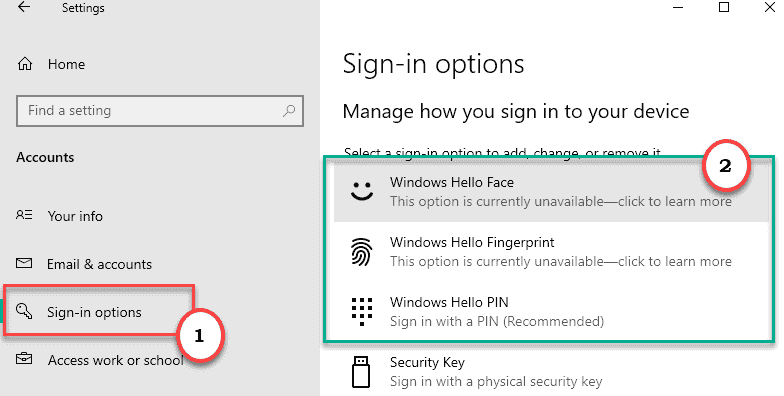Click the Find a setting search field
The width and height of the screenshot is (784, 396).
point(160,110)
